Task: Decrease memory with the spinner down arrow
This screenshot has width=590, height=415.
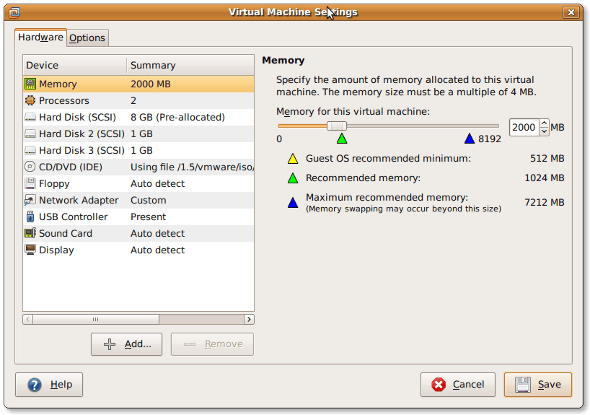Action: pyautogui.click(x=544, y=131)
